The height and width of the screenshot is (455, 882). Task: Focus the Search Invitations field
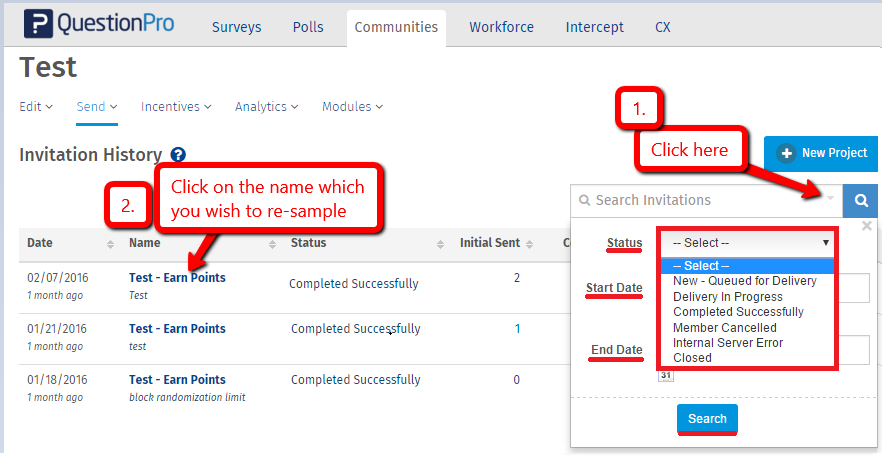(700, 200)
